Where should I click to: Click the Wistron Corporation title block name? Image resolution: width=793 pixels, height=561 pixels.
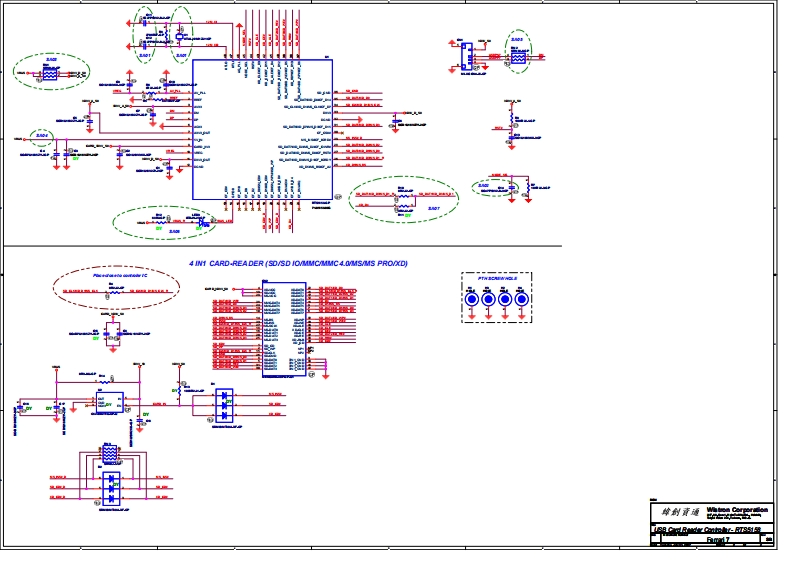point(739,507)
